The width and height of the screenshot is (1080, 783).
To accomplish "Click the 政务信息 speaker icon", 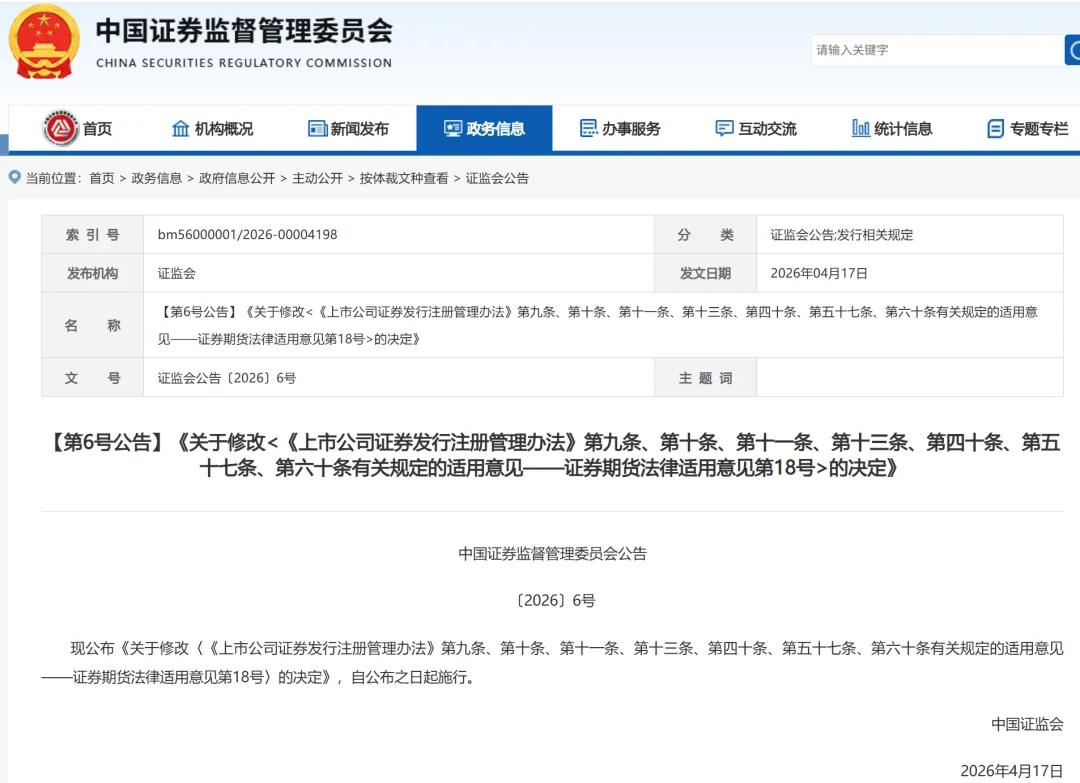I will pos(453,128).
